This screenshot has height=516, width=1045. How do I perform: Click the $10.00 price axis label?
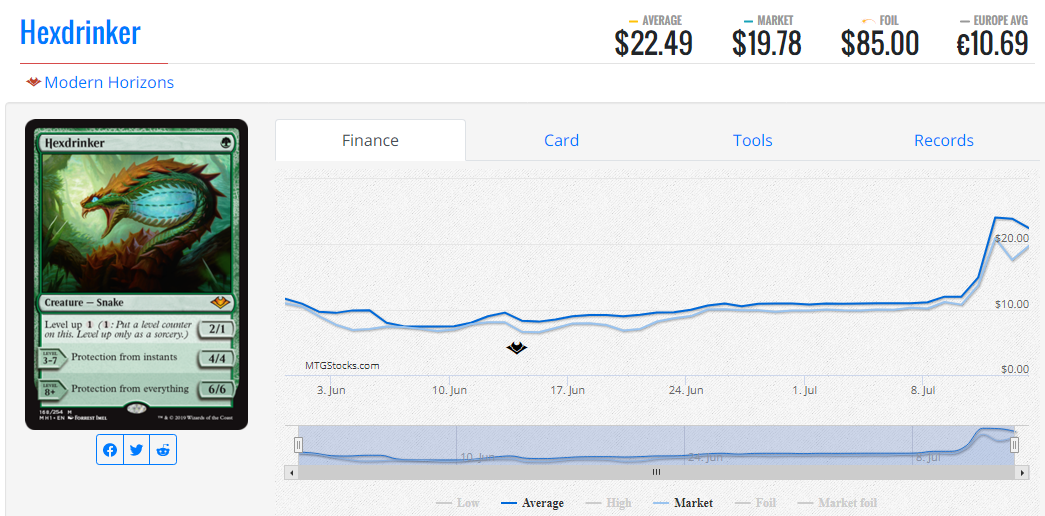(x=1012, y=304)
